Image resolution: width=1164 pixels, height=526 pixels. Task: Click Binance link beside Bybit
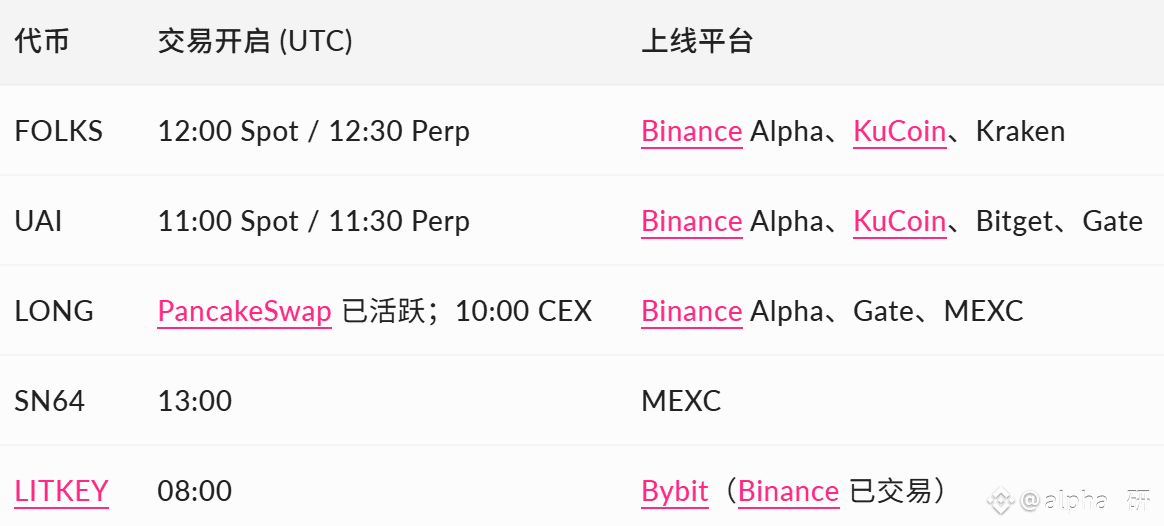(x=788, y=491)
